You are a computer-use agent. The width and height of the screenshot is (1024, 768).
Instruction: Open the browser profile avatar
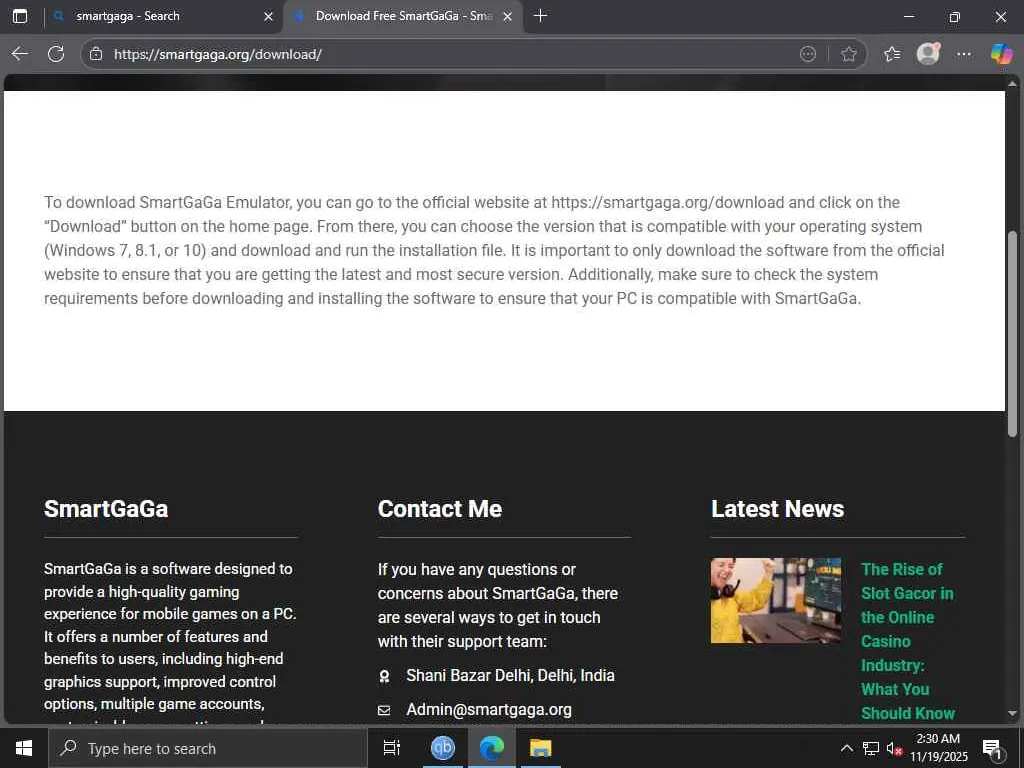[928, 54]
